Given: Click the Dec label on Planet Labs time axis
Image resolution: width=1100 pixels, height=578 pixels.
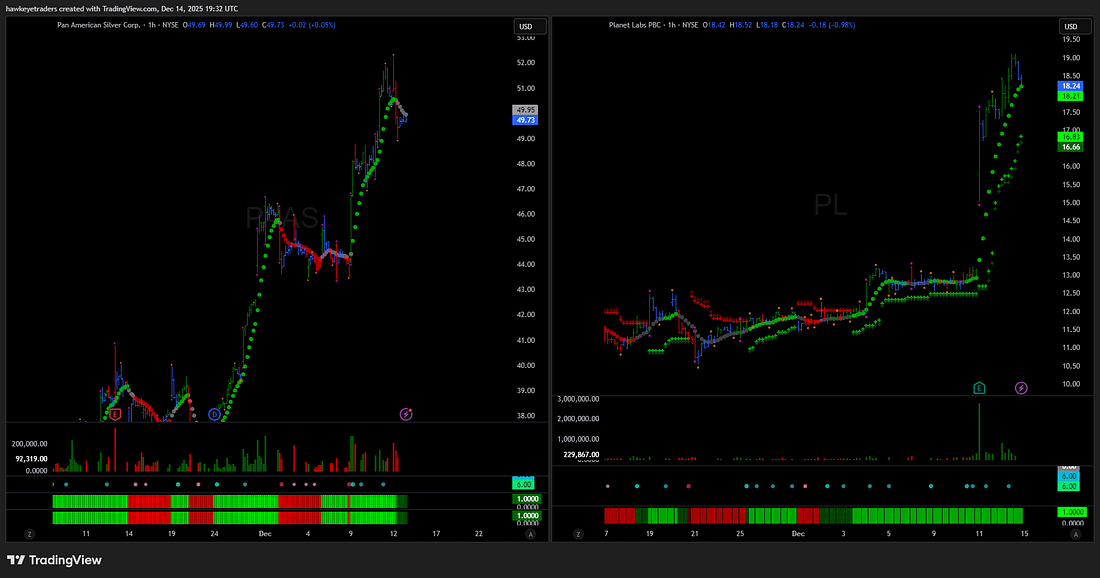Looking at the screenshot, I should pyautogui.click(x=798, y=534).
